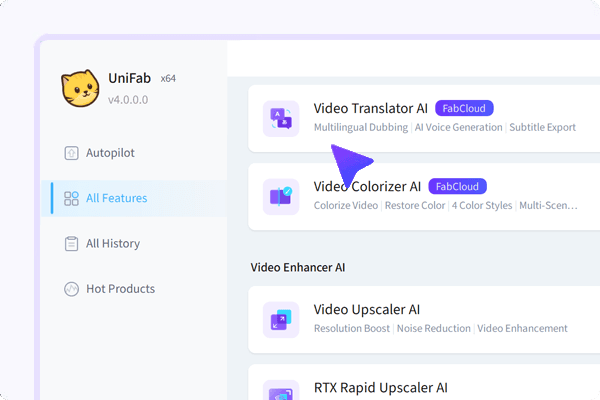The height and width of the screenshot is (400, 600).
Task: Click the UniFab cat logo icon
Action: coord(78,89)
